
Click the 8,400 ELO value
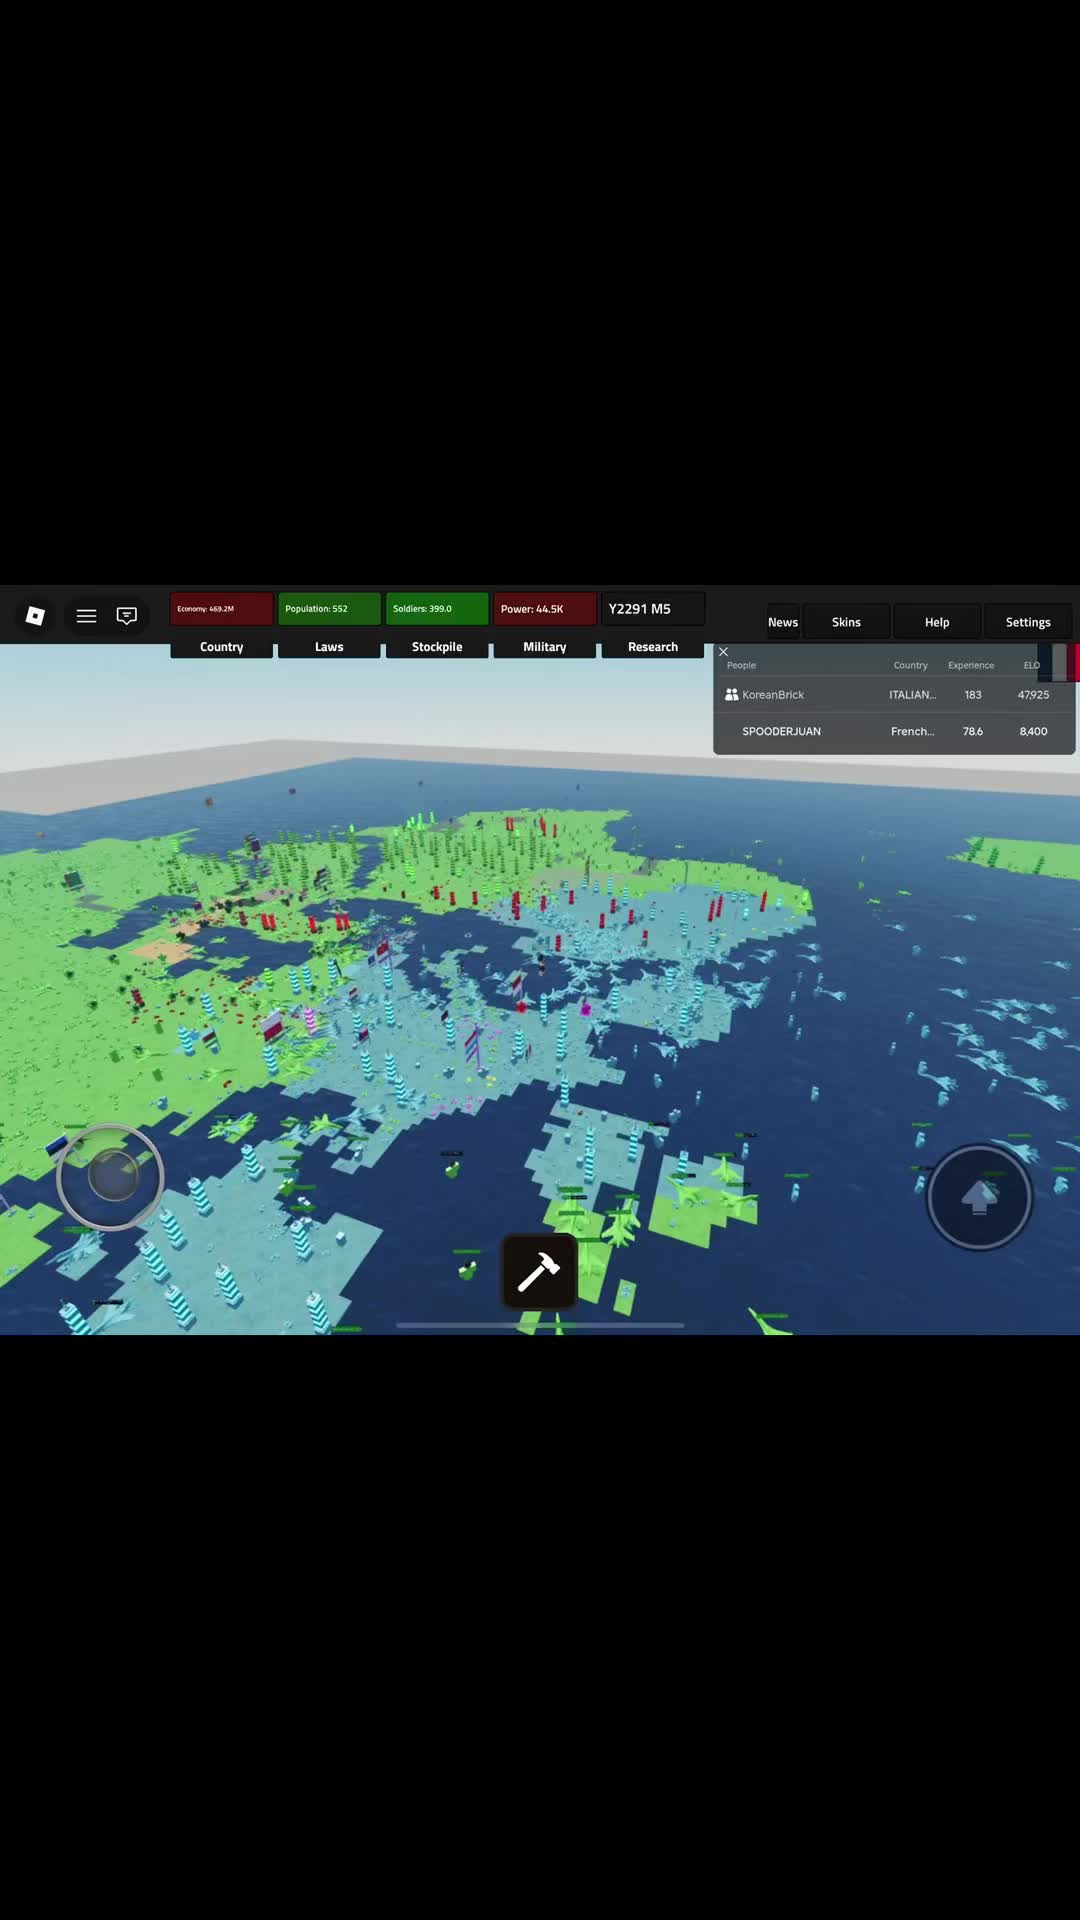click(1033, 732)
